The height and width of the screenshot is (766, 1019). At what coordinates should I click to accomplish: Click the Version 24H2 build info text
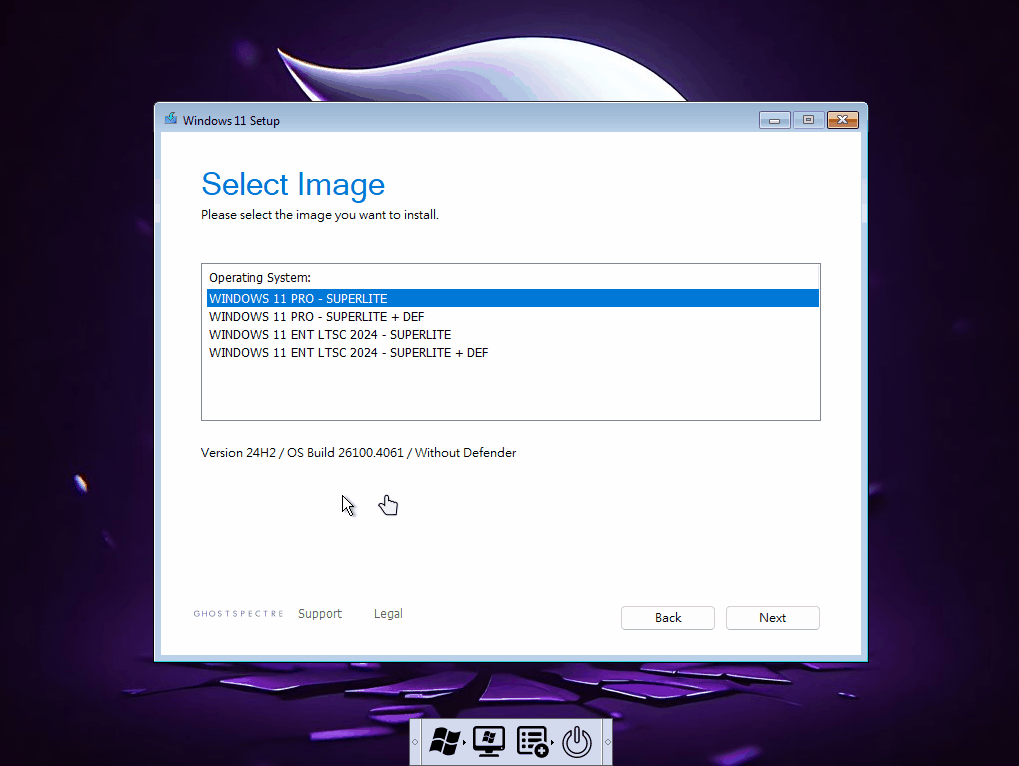click(x=358, y=453)
